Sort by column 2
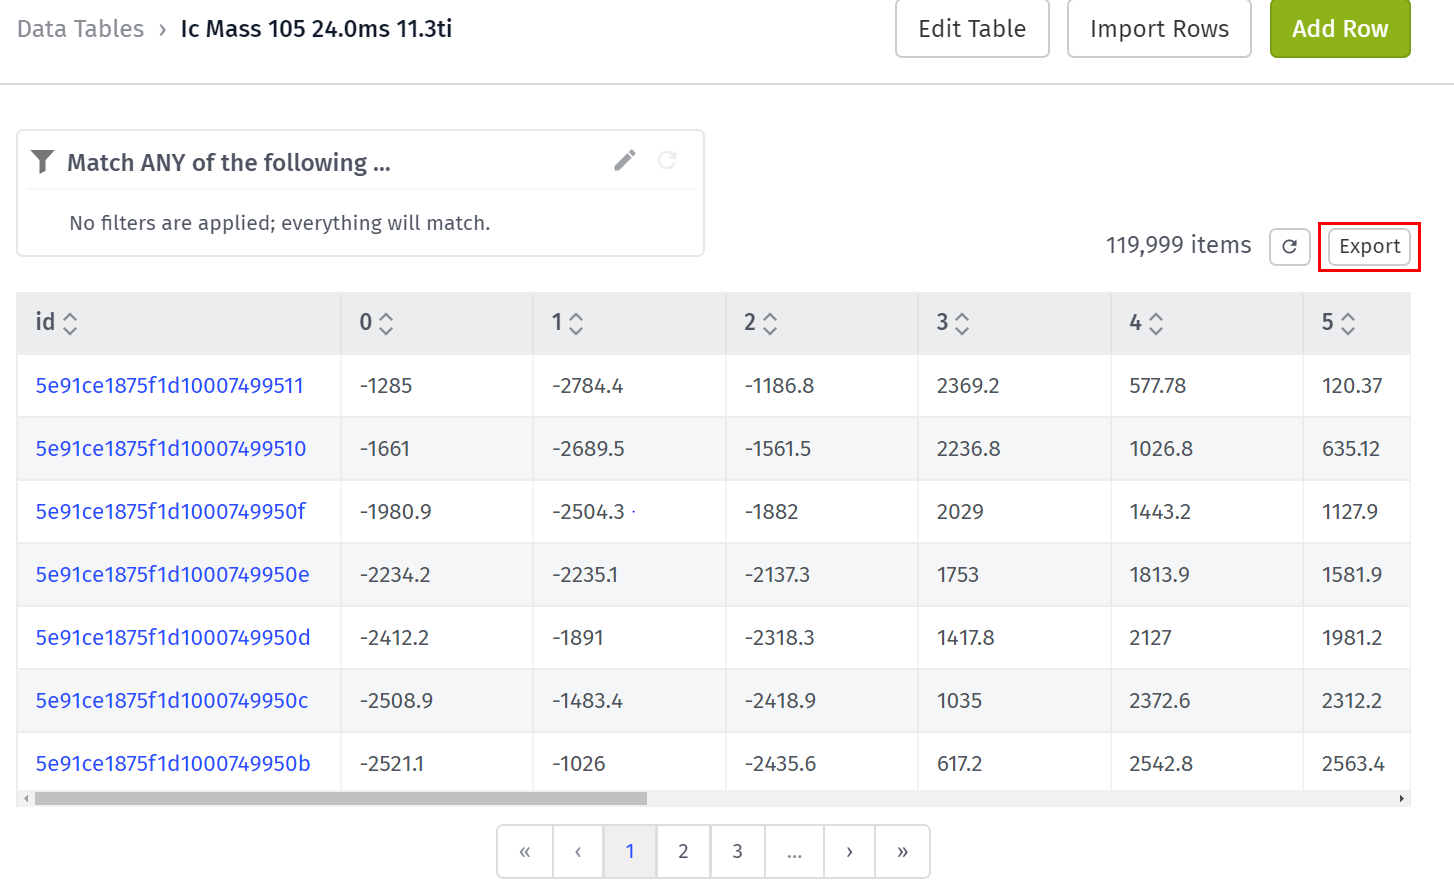 click(x=770, y=323)
